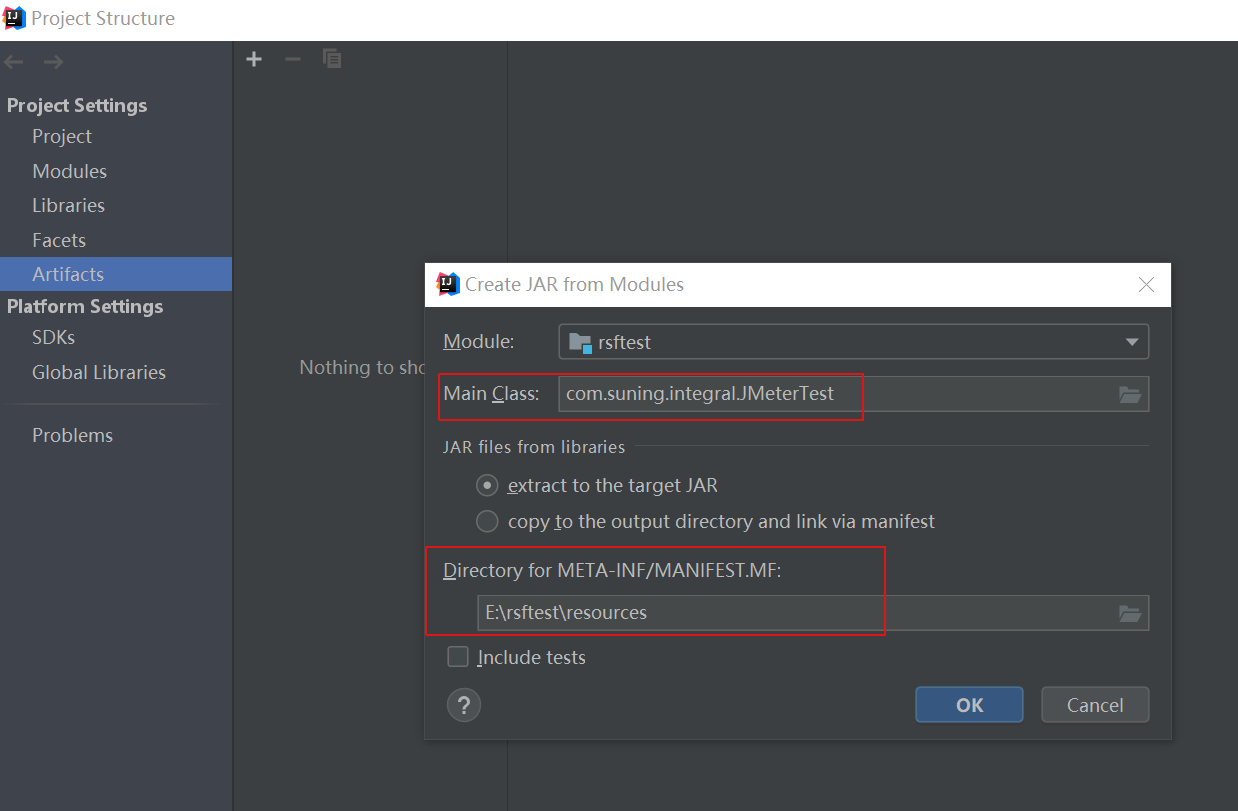This screenshot has height=811, width=1238.
Task: Click the add artifact plus icon
Action: tap(253, 58)
